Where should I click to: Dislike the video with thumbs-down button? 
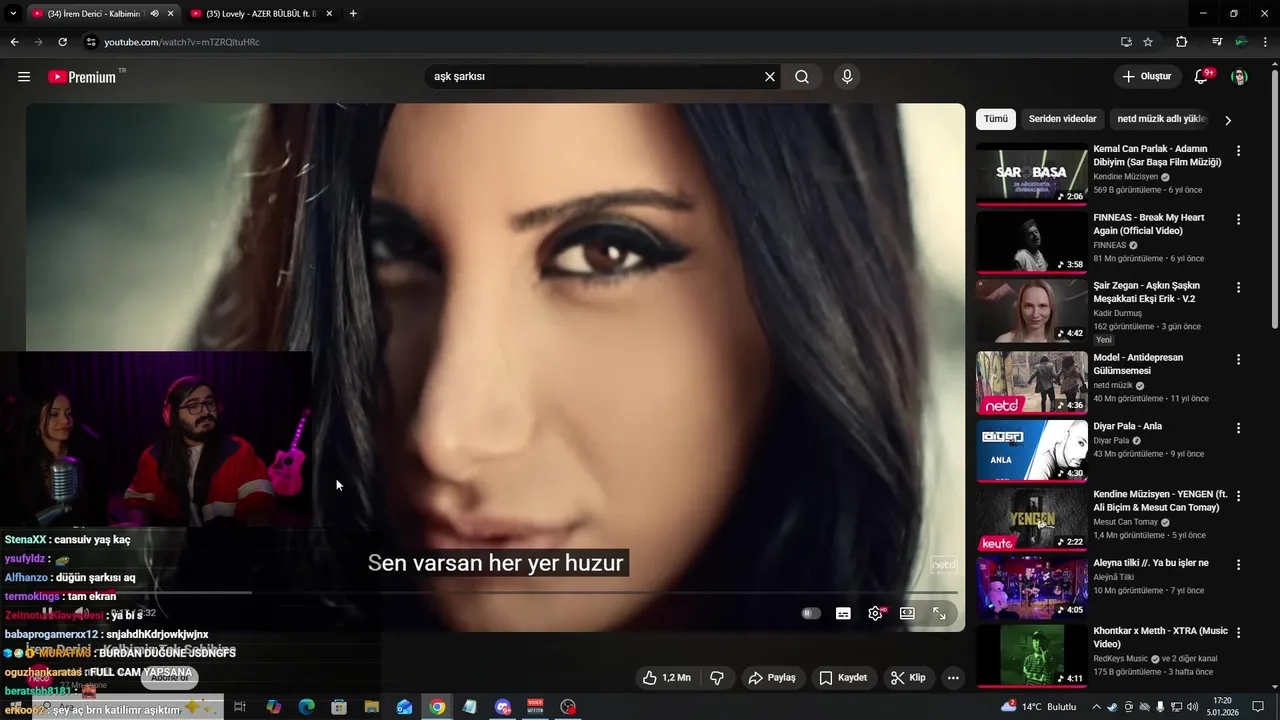pos(717,677)
